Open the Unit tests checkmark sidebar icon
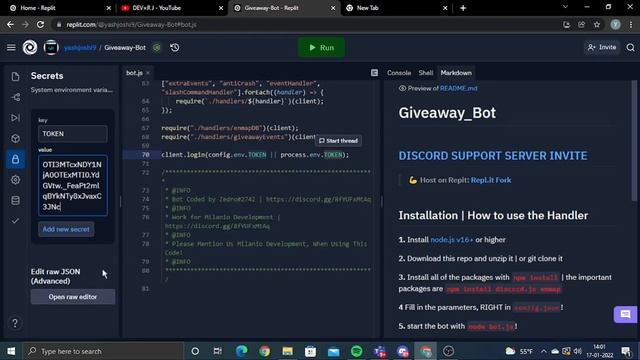640x360 pixels. point(16,221)
